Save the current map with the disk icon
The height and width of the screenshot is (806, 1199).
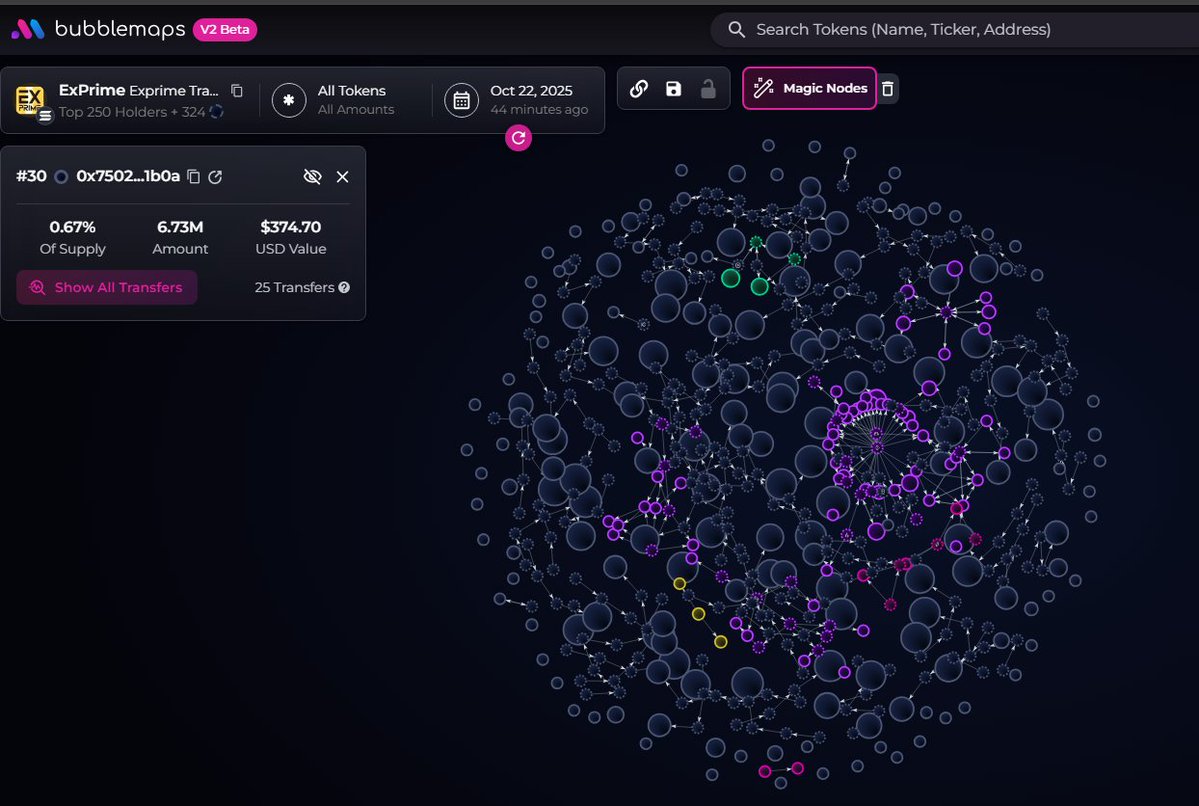click(x=673, y=89)
